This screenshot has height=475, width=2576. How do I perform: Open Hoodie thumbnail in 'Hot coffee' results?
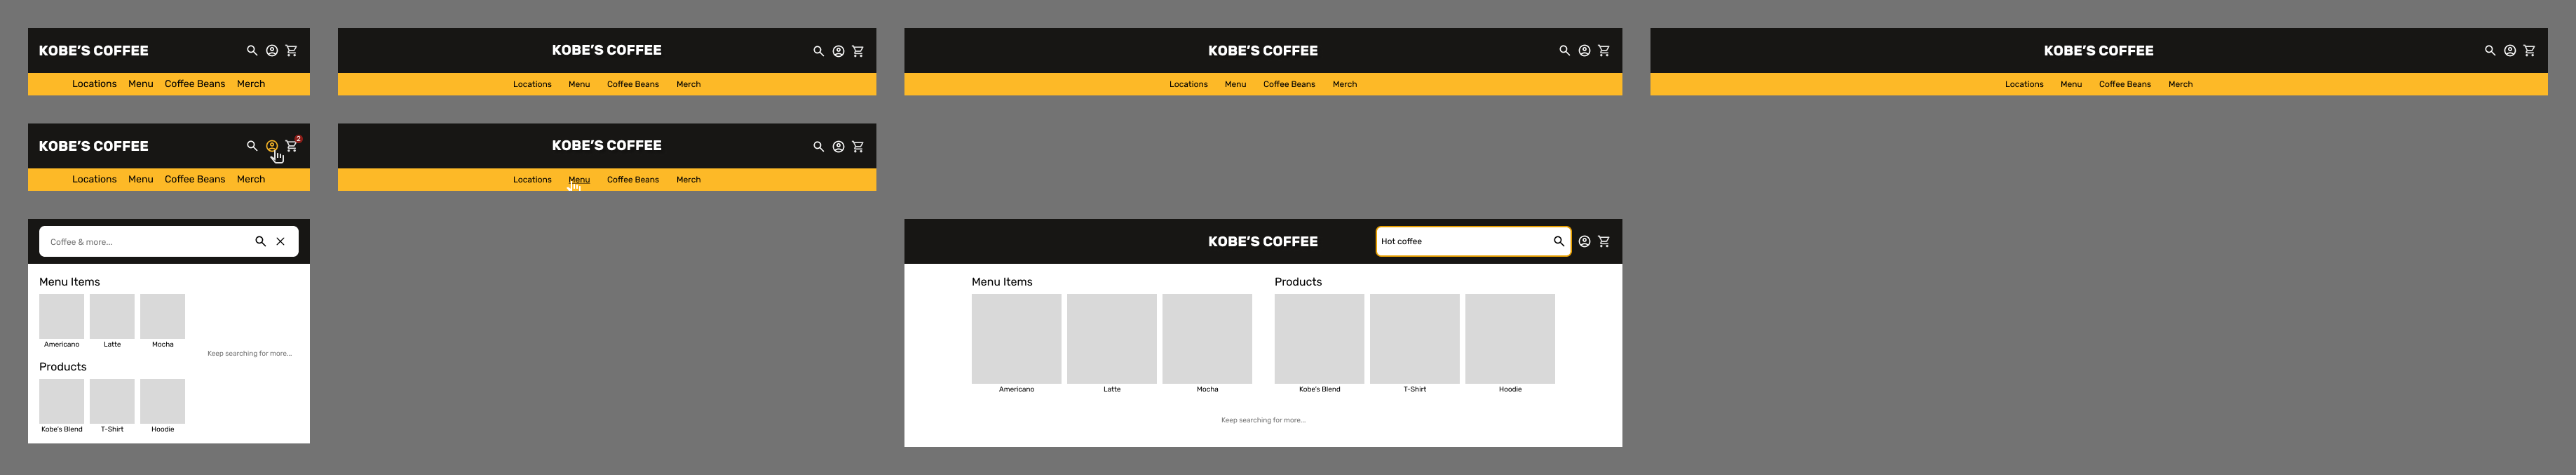coord(1510,339)
